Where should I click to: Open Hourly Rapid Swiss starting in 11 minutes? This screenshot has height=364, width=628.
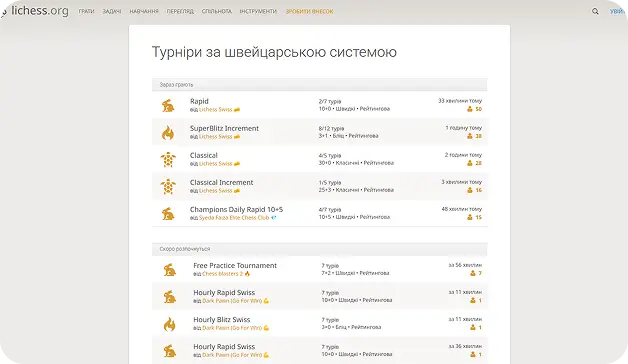(x=224, y=293)
